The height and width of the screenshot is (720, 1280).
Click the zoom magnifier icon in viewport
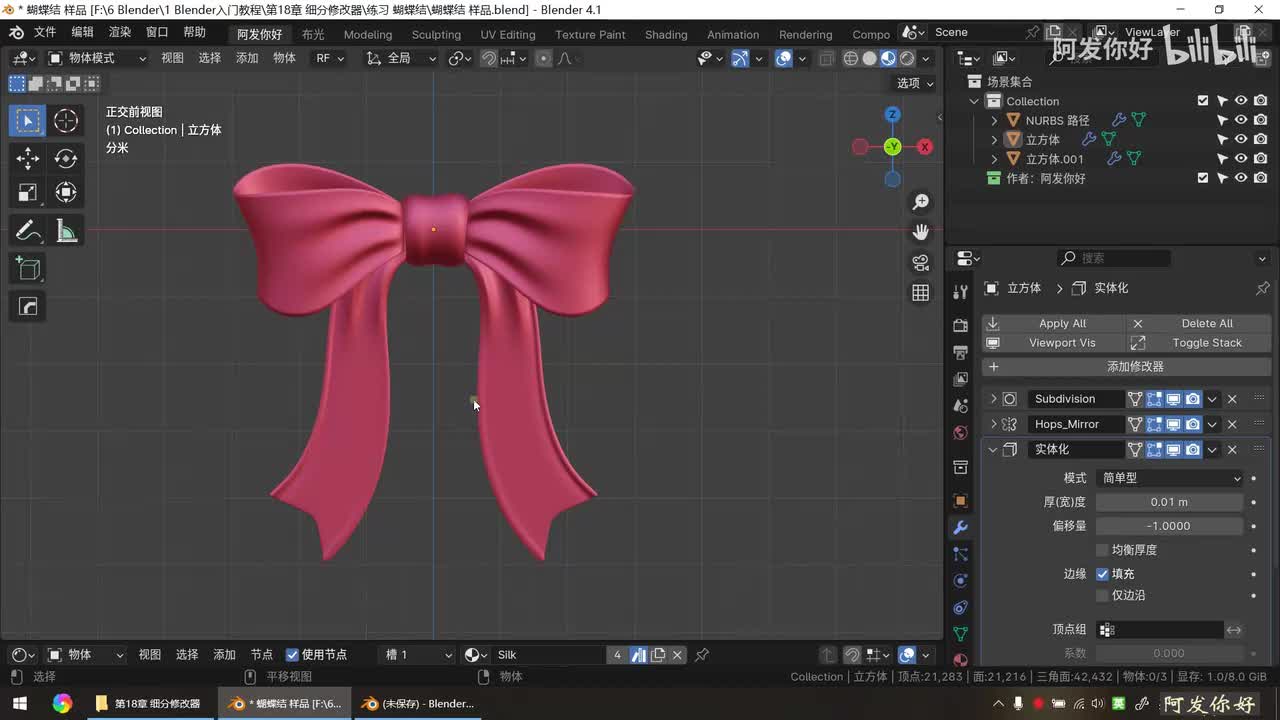(920, 202)
